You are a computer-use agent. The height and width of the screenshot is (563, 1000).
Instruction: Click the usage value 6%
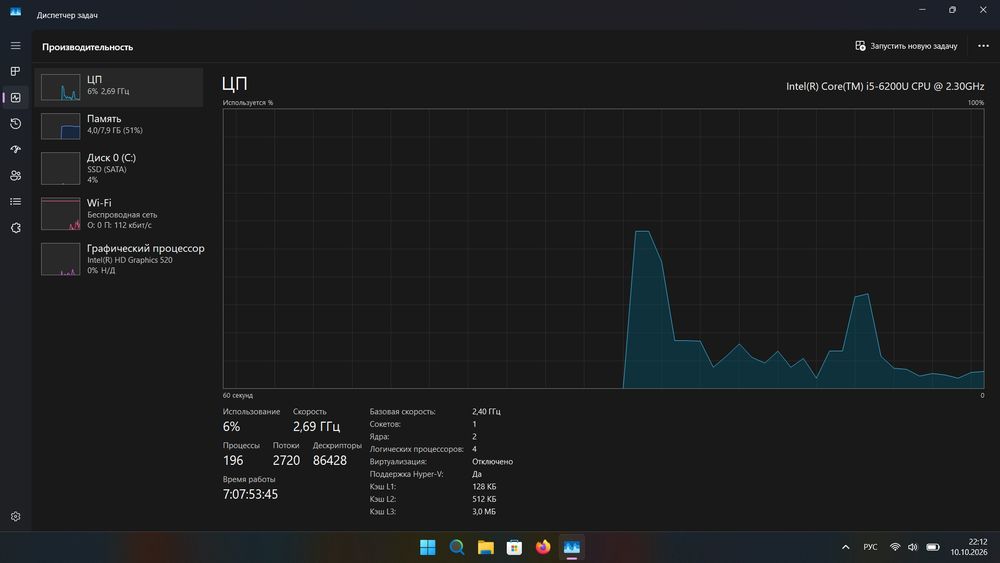point(232,427)
